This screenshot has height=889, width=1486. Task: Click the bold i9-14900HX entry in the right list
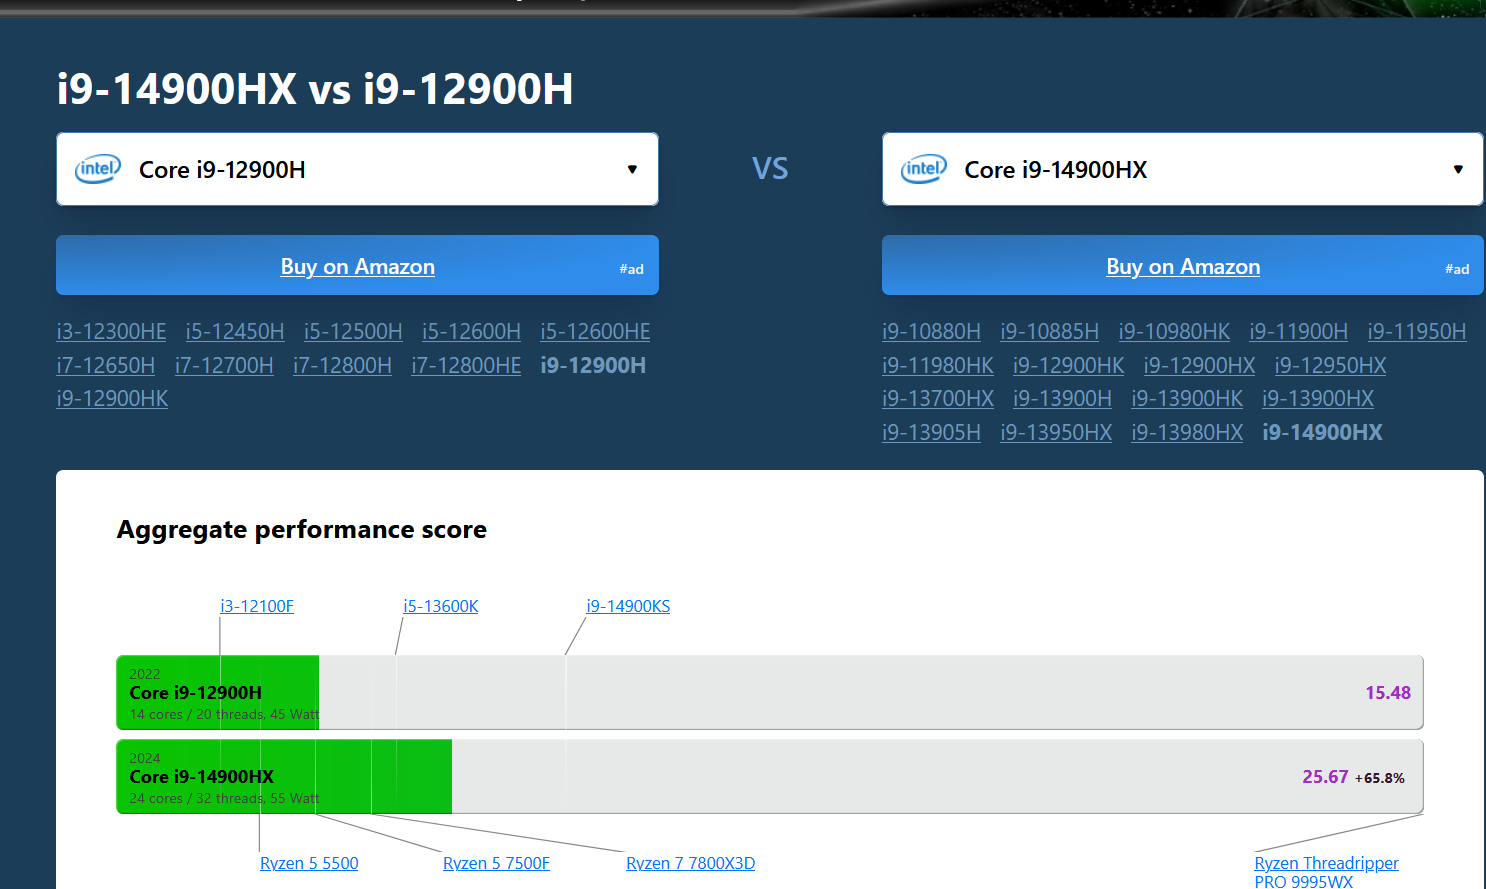(1322, 432)
